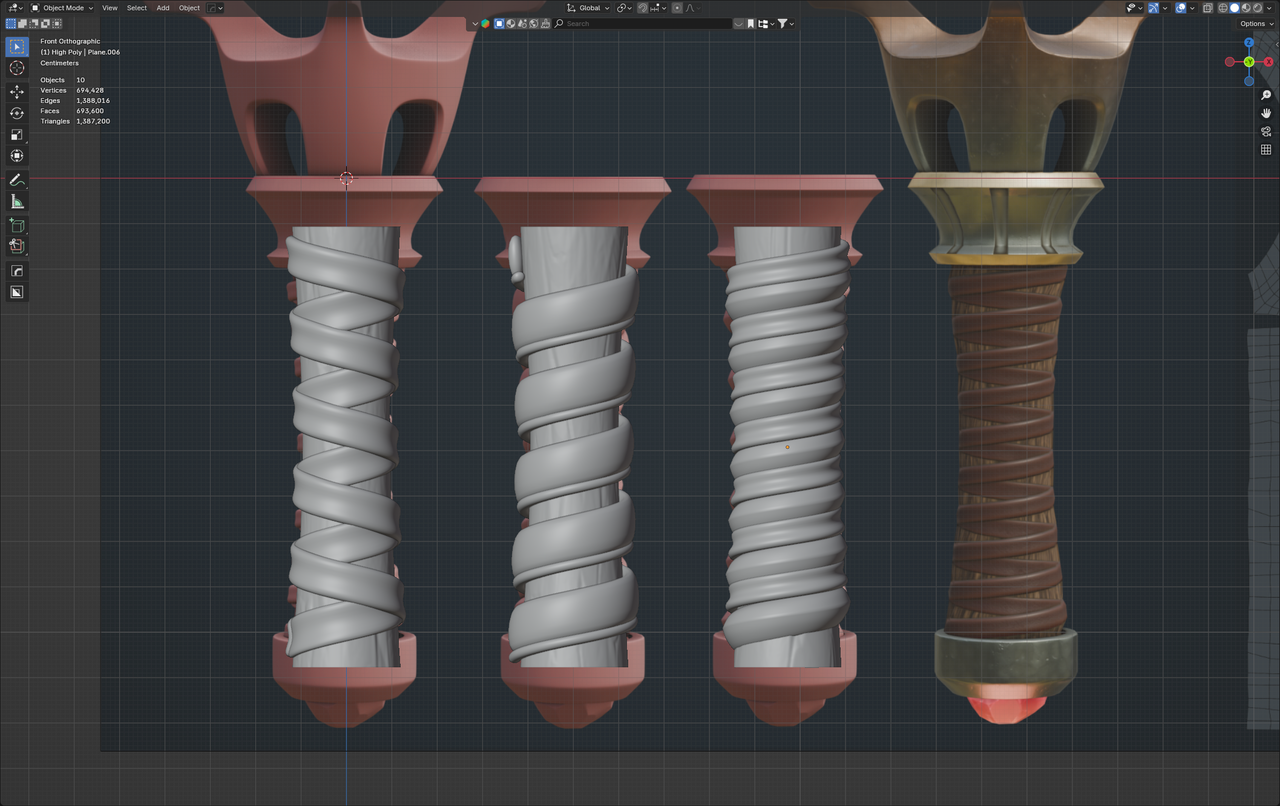Click the funnel filter icon
This screenshot has height=806, width=1280.
pos(783,23)
